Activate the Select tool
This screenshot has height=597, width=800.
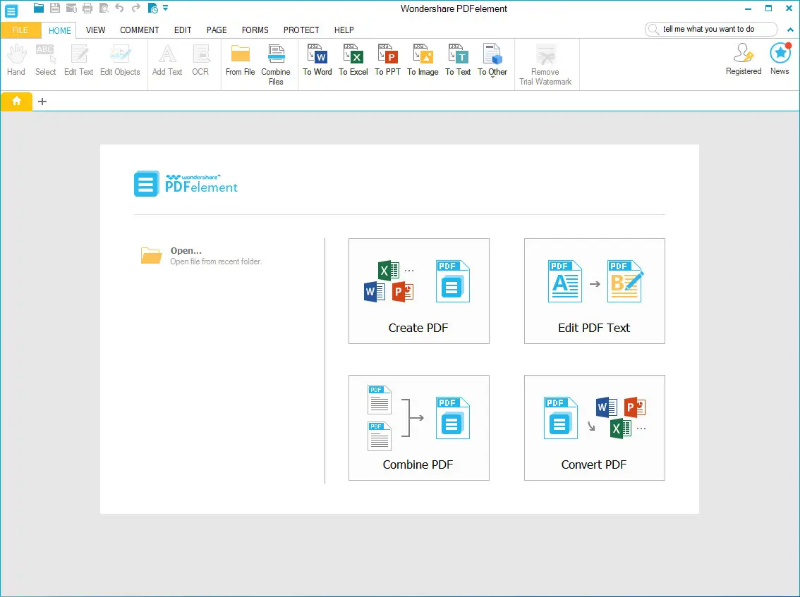(x=45, y=62)
